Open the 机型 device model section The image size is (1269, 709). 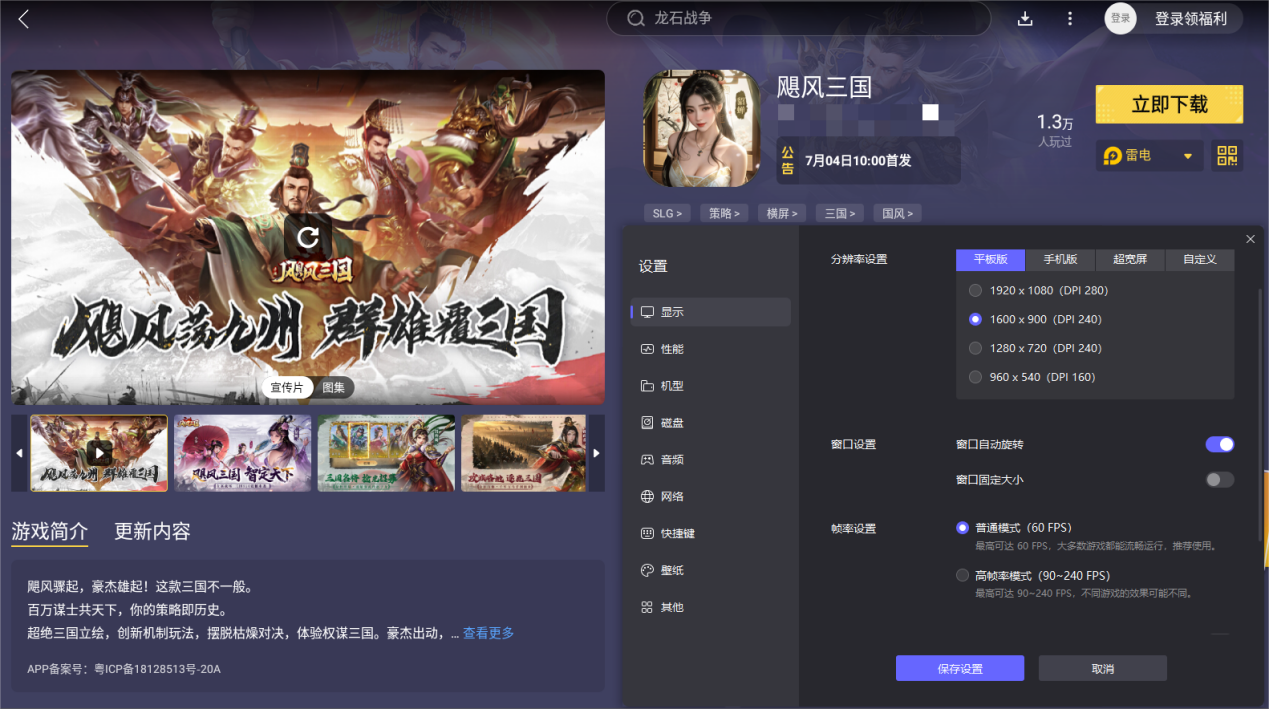tap(711, 386)
